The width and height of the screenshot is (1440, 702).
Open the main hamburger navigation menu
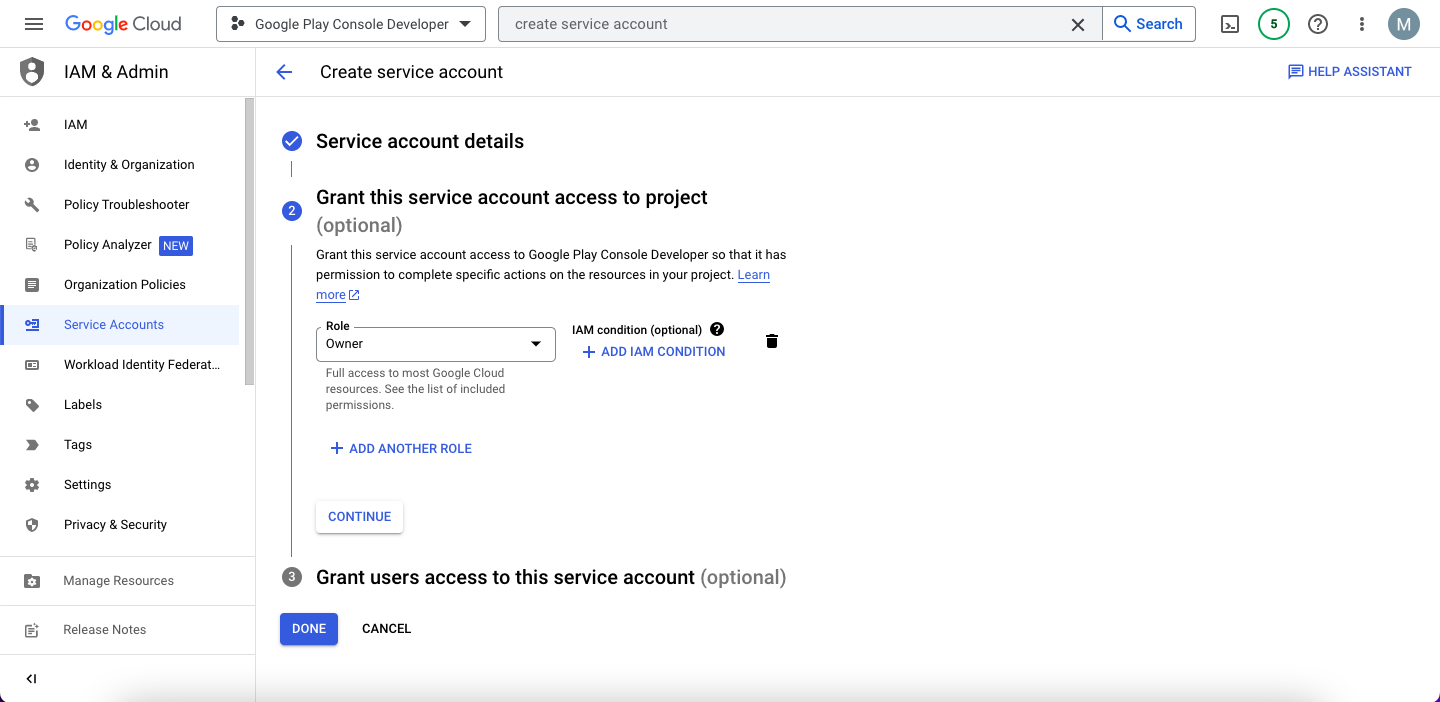33,24
